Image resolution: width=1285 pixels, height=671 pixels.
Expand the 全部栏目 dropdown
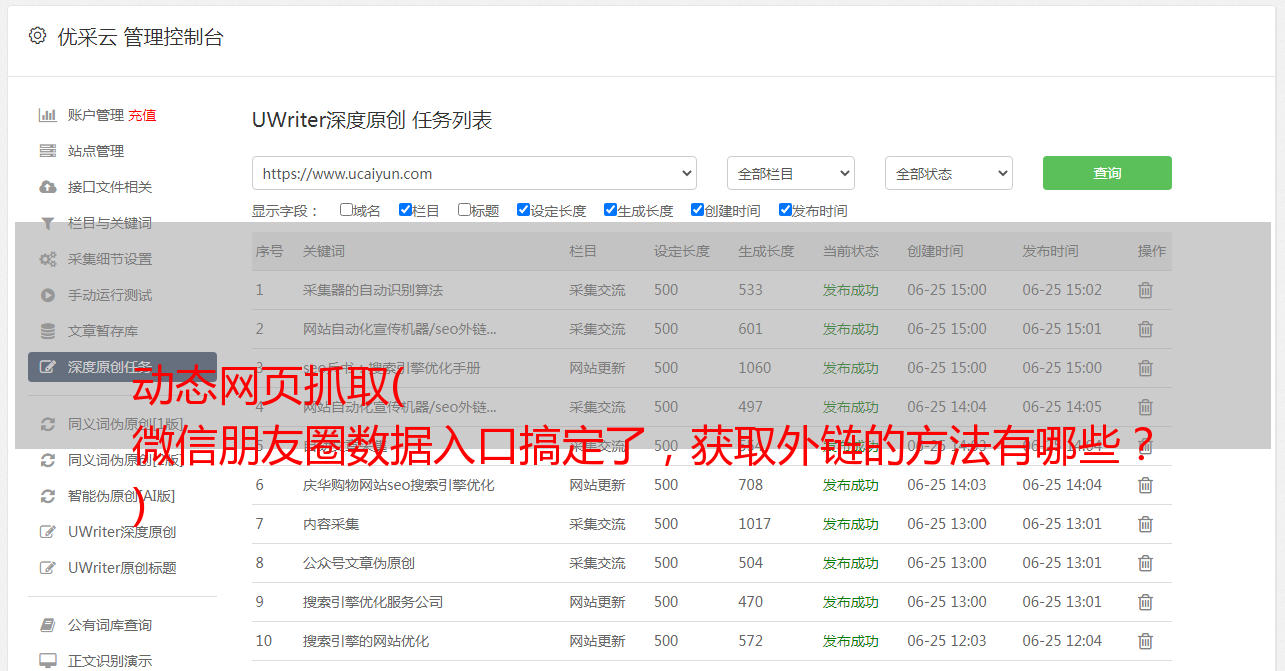point(790,173)
